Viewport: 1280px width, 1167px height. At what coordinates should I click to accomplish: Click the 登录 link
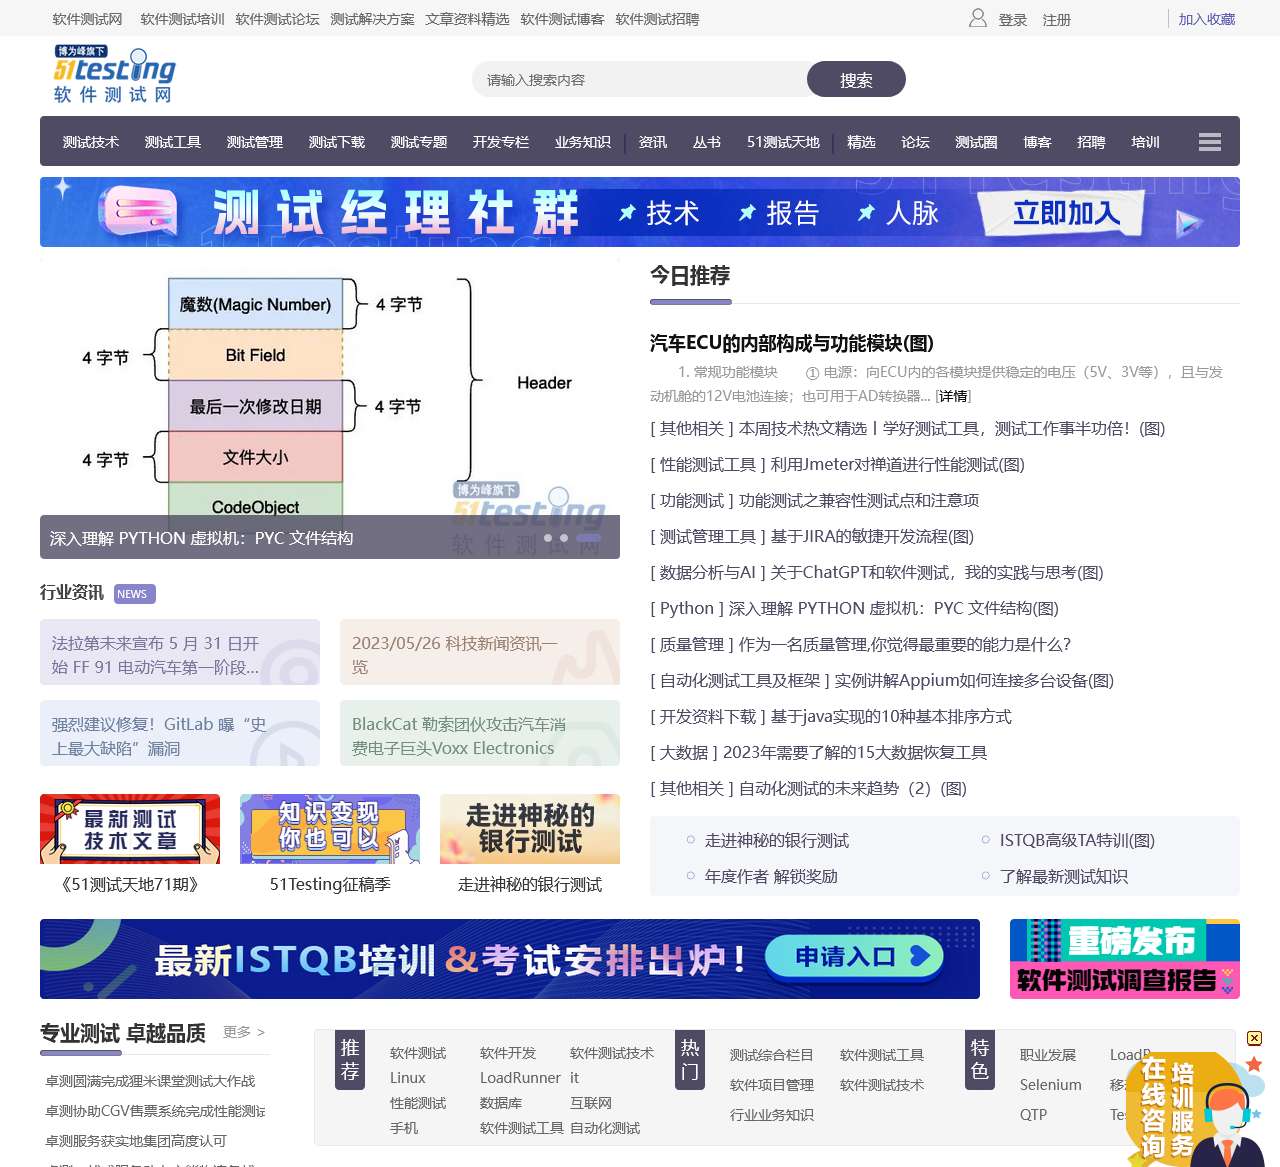(1013, 20)
